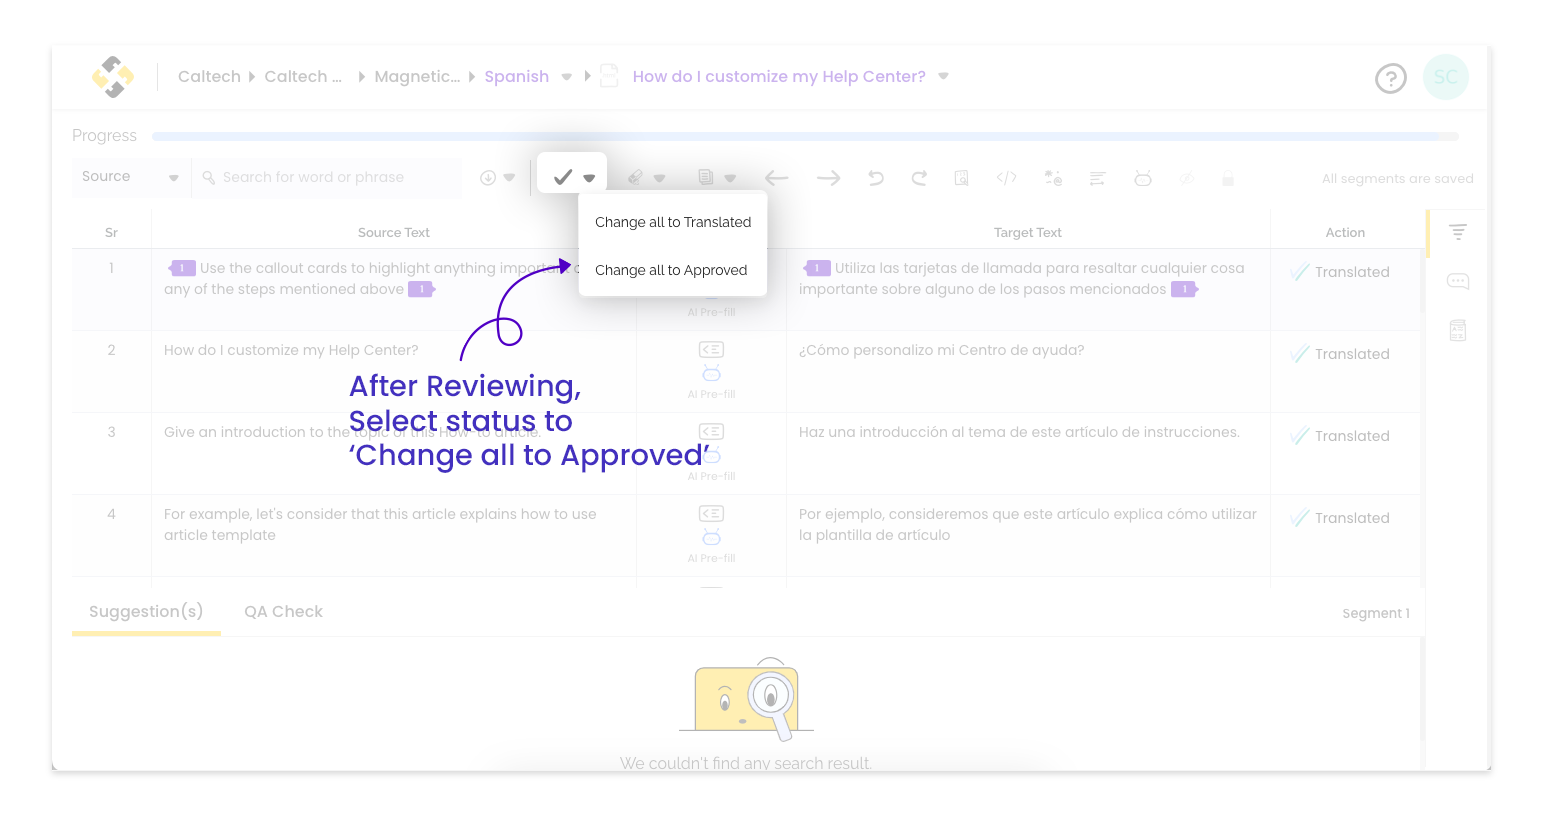Open the SC user avatar

[x=1446, y=77]
